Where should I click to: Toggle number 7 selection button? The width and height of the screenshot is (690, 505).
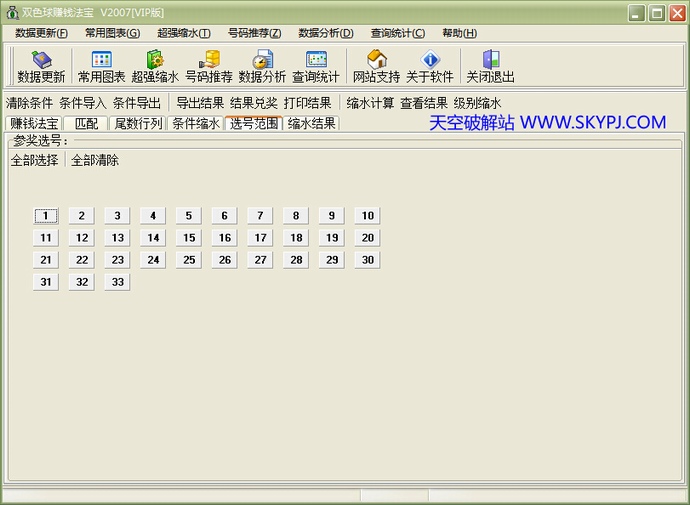(260, 215)
